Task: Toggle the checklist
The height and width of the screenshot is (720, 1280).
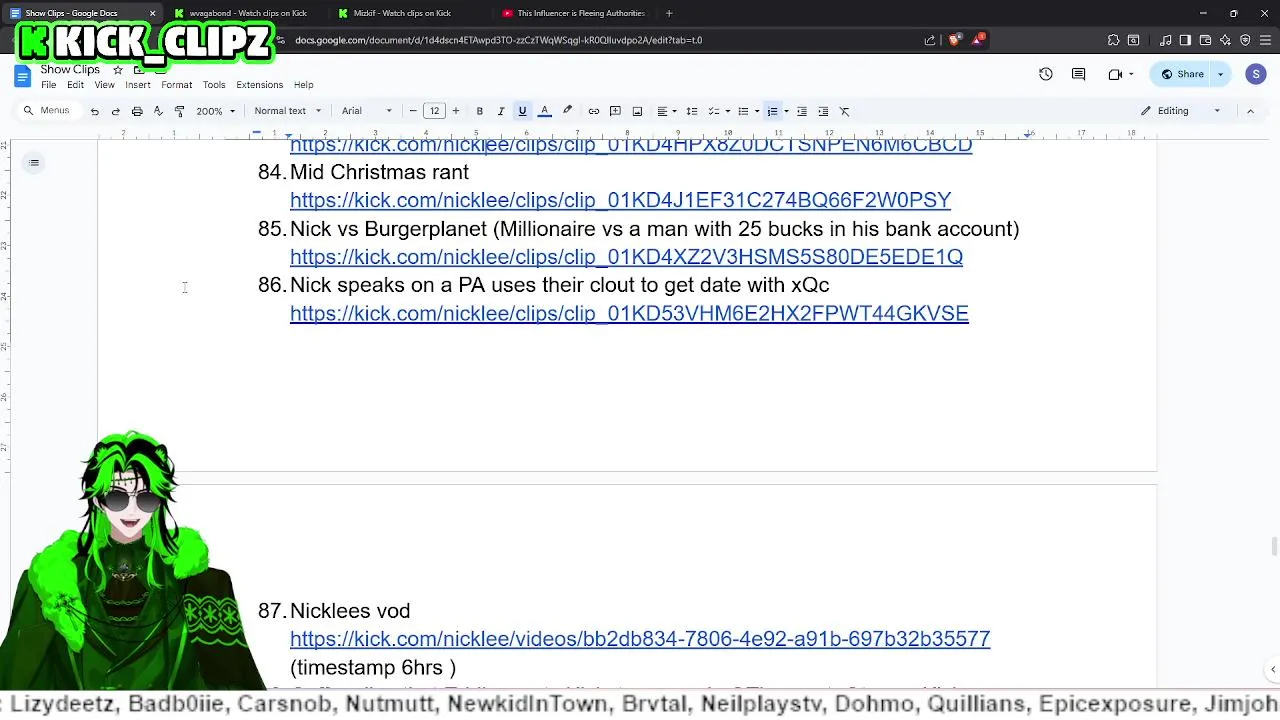Action: tap(713, 111)
